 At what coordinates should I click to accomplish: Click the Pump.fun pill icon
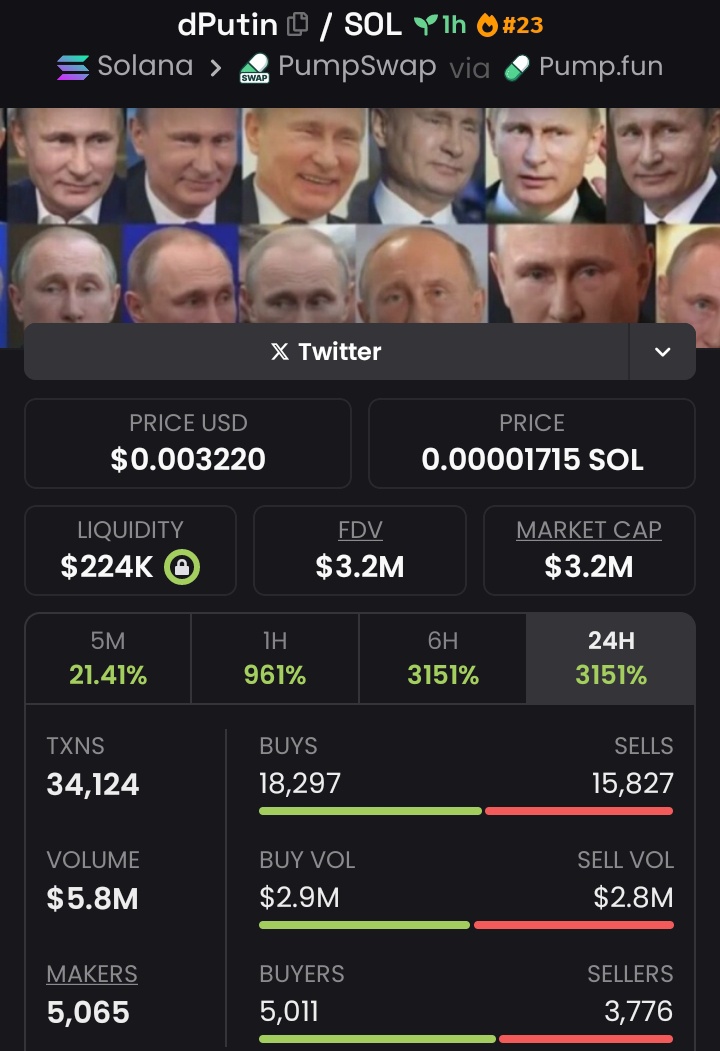point(517,68)
